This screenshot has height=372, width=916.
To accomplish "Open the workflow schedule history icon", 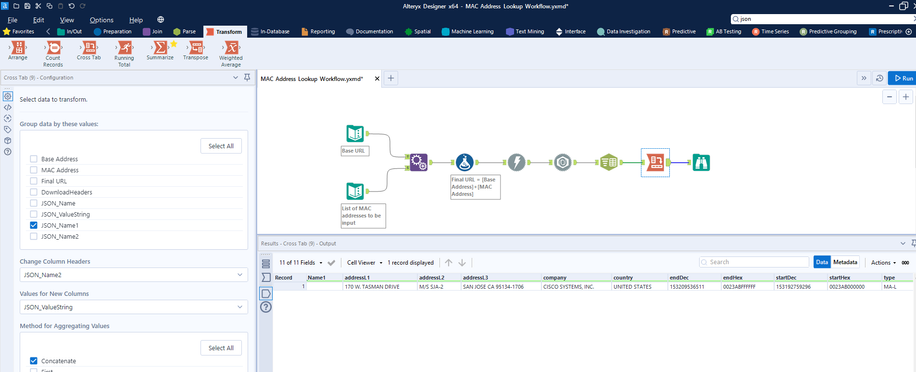I will point(879,78).
